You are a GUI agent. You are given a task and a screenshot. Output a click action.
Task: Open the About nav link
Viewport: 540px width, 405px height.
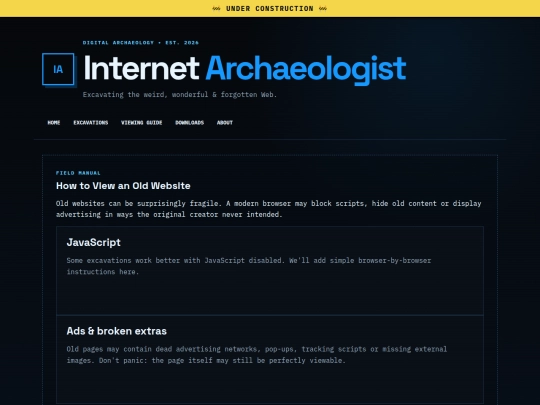(225, 123)
